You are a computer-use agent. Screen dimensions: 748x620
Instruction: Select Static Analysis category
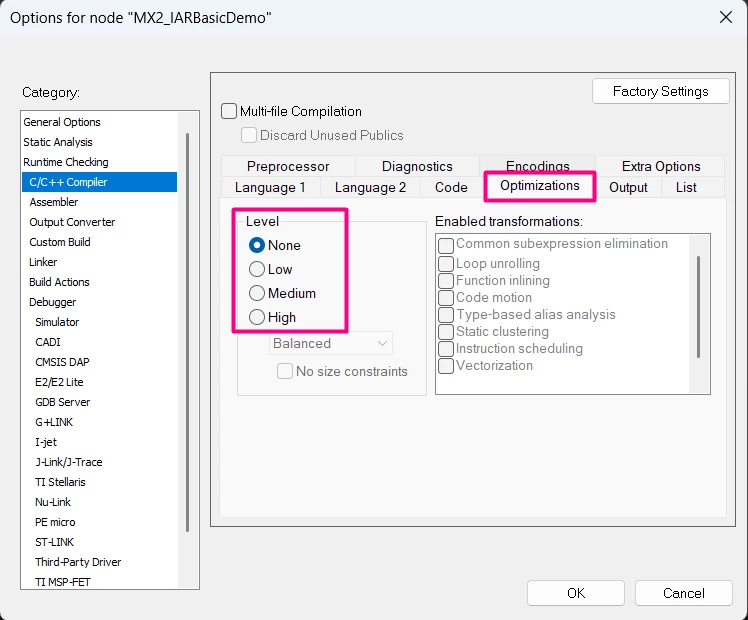click(x=99, y=142)
